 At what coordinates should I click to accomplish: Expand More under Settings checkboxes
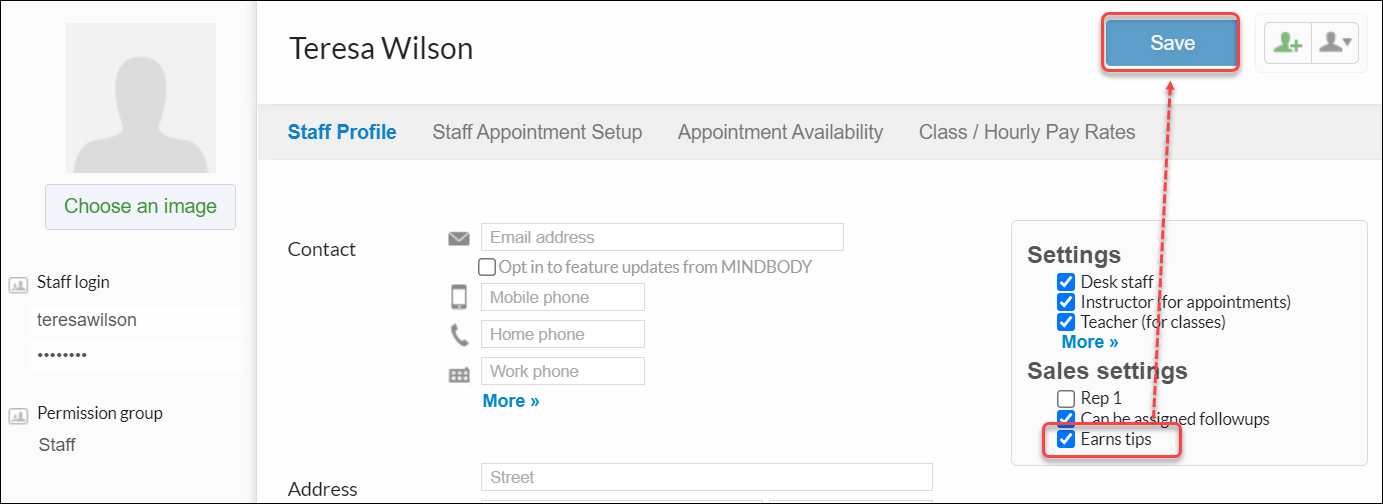pos(1090,342)
